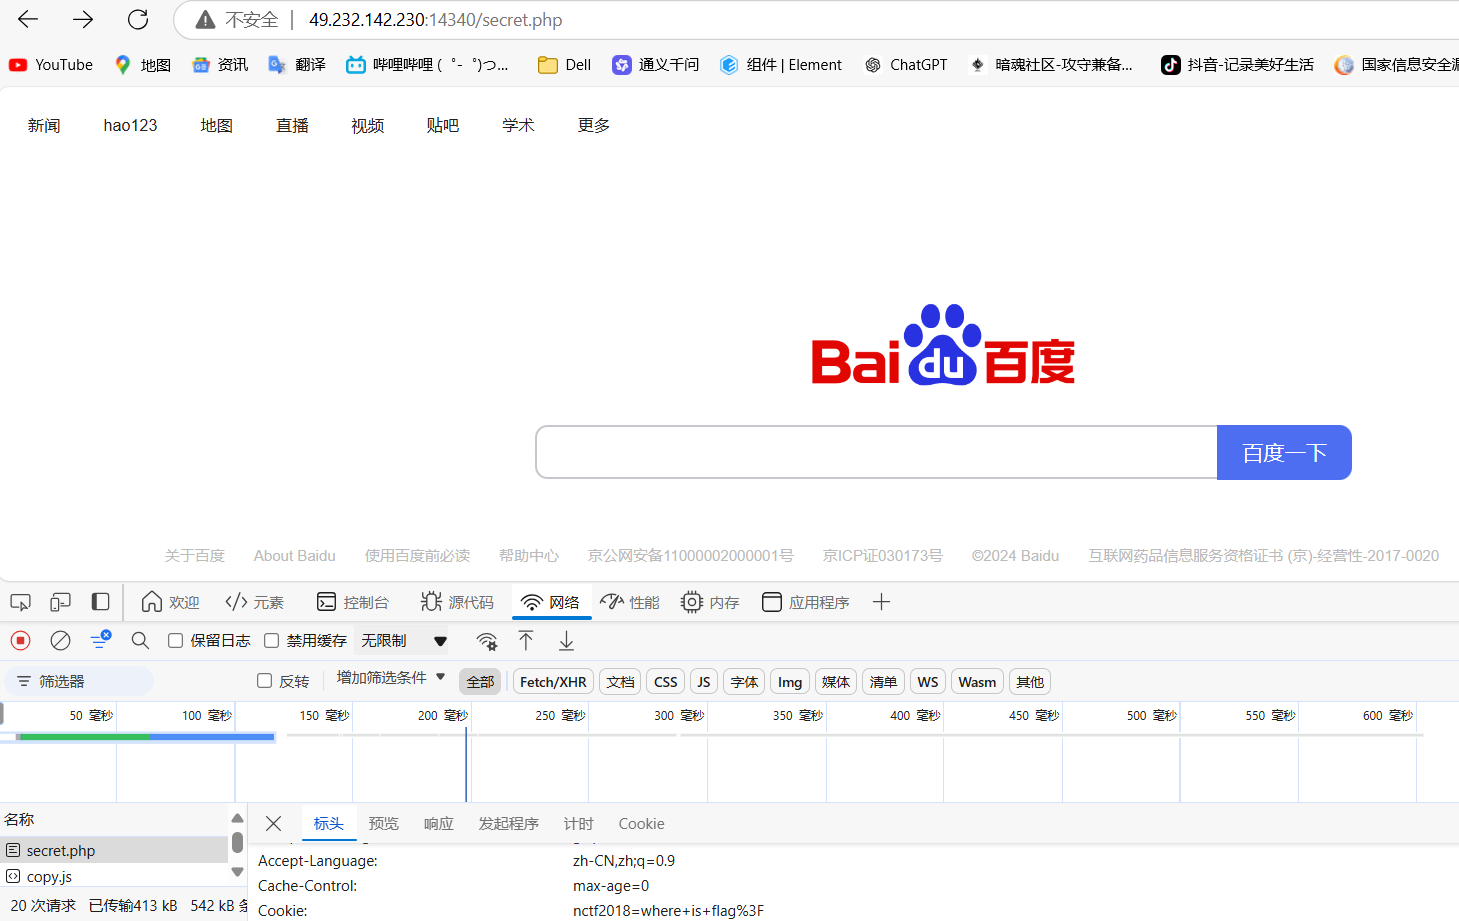
Task: Switch to the 性能 DevTools tab
Action: [630, 602]
